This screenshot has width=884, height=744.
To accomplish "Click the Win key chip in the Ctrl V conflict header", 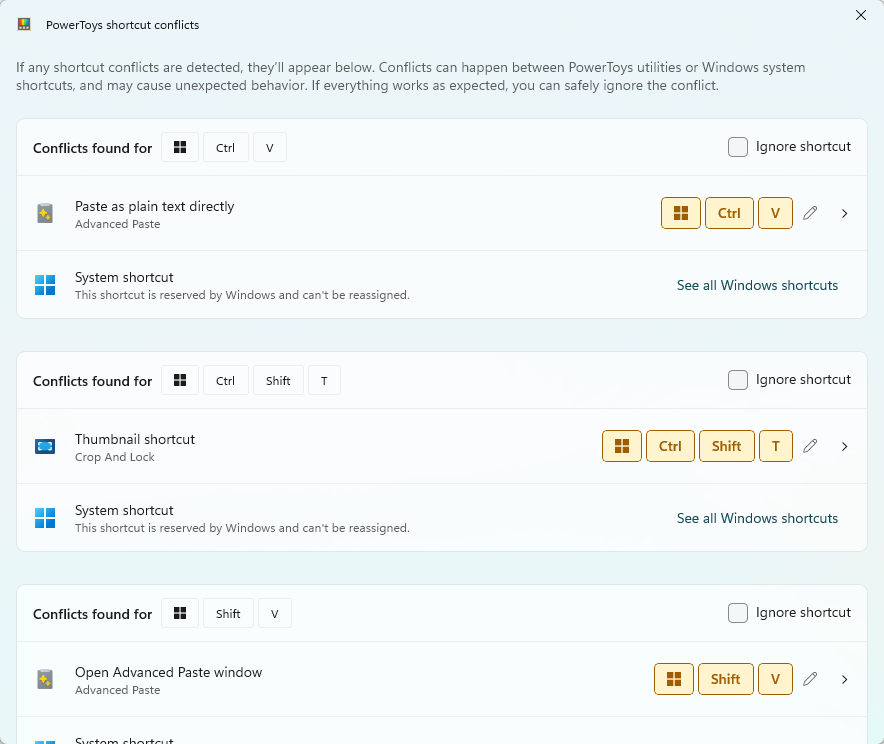I will click(x=179, y=147).
